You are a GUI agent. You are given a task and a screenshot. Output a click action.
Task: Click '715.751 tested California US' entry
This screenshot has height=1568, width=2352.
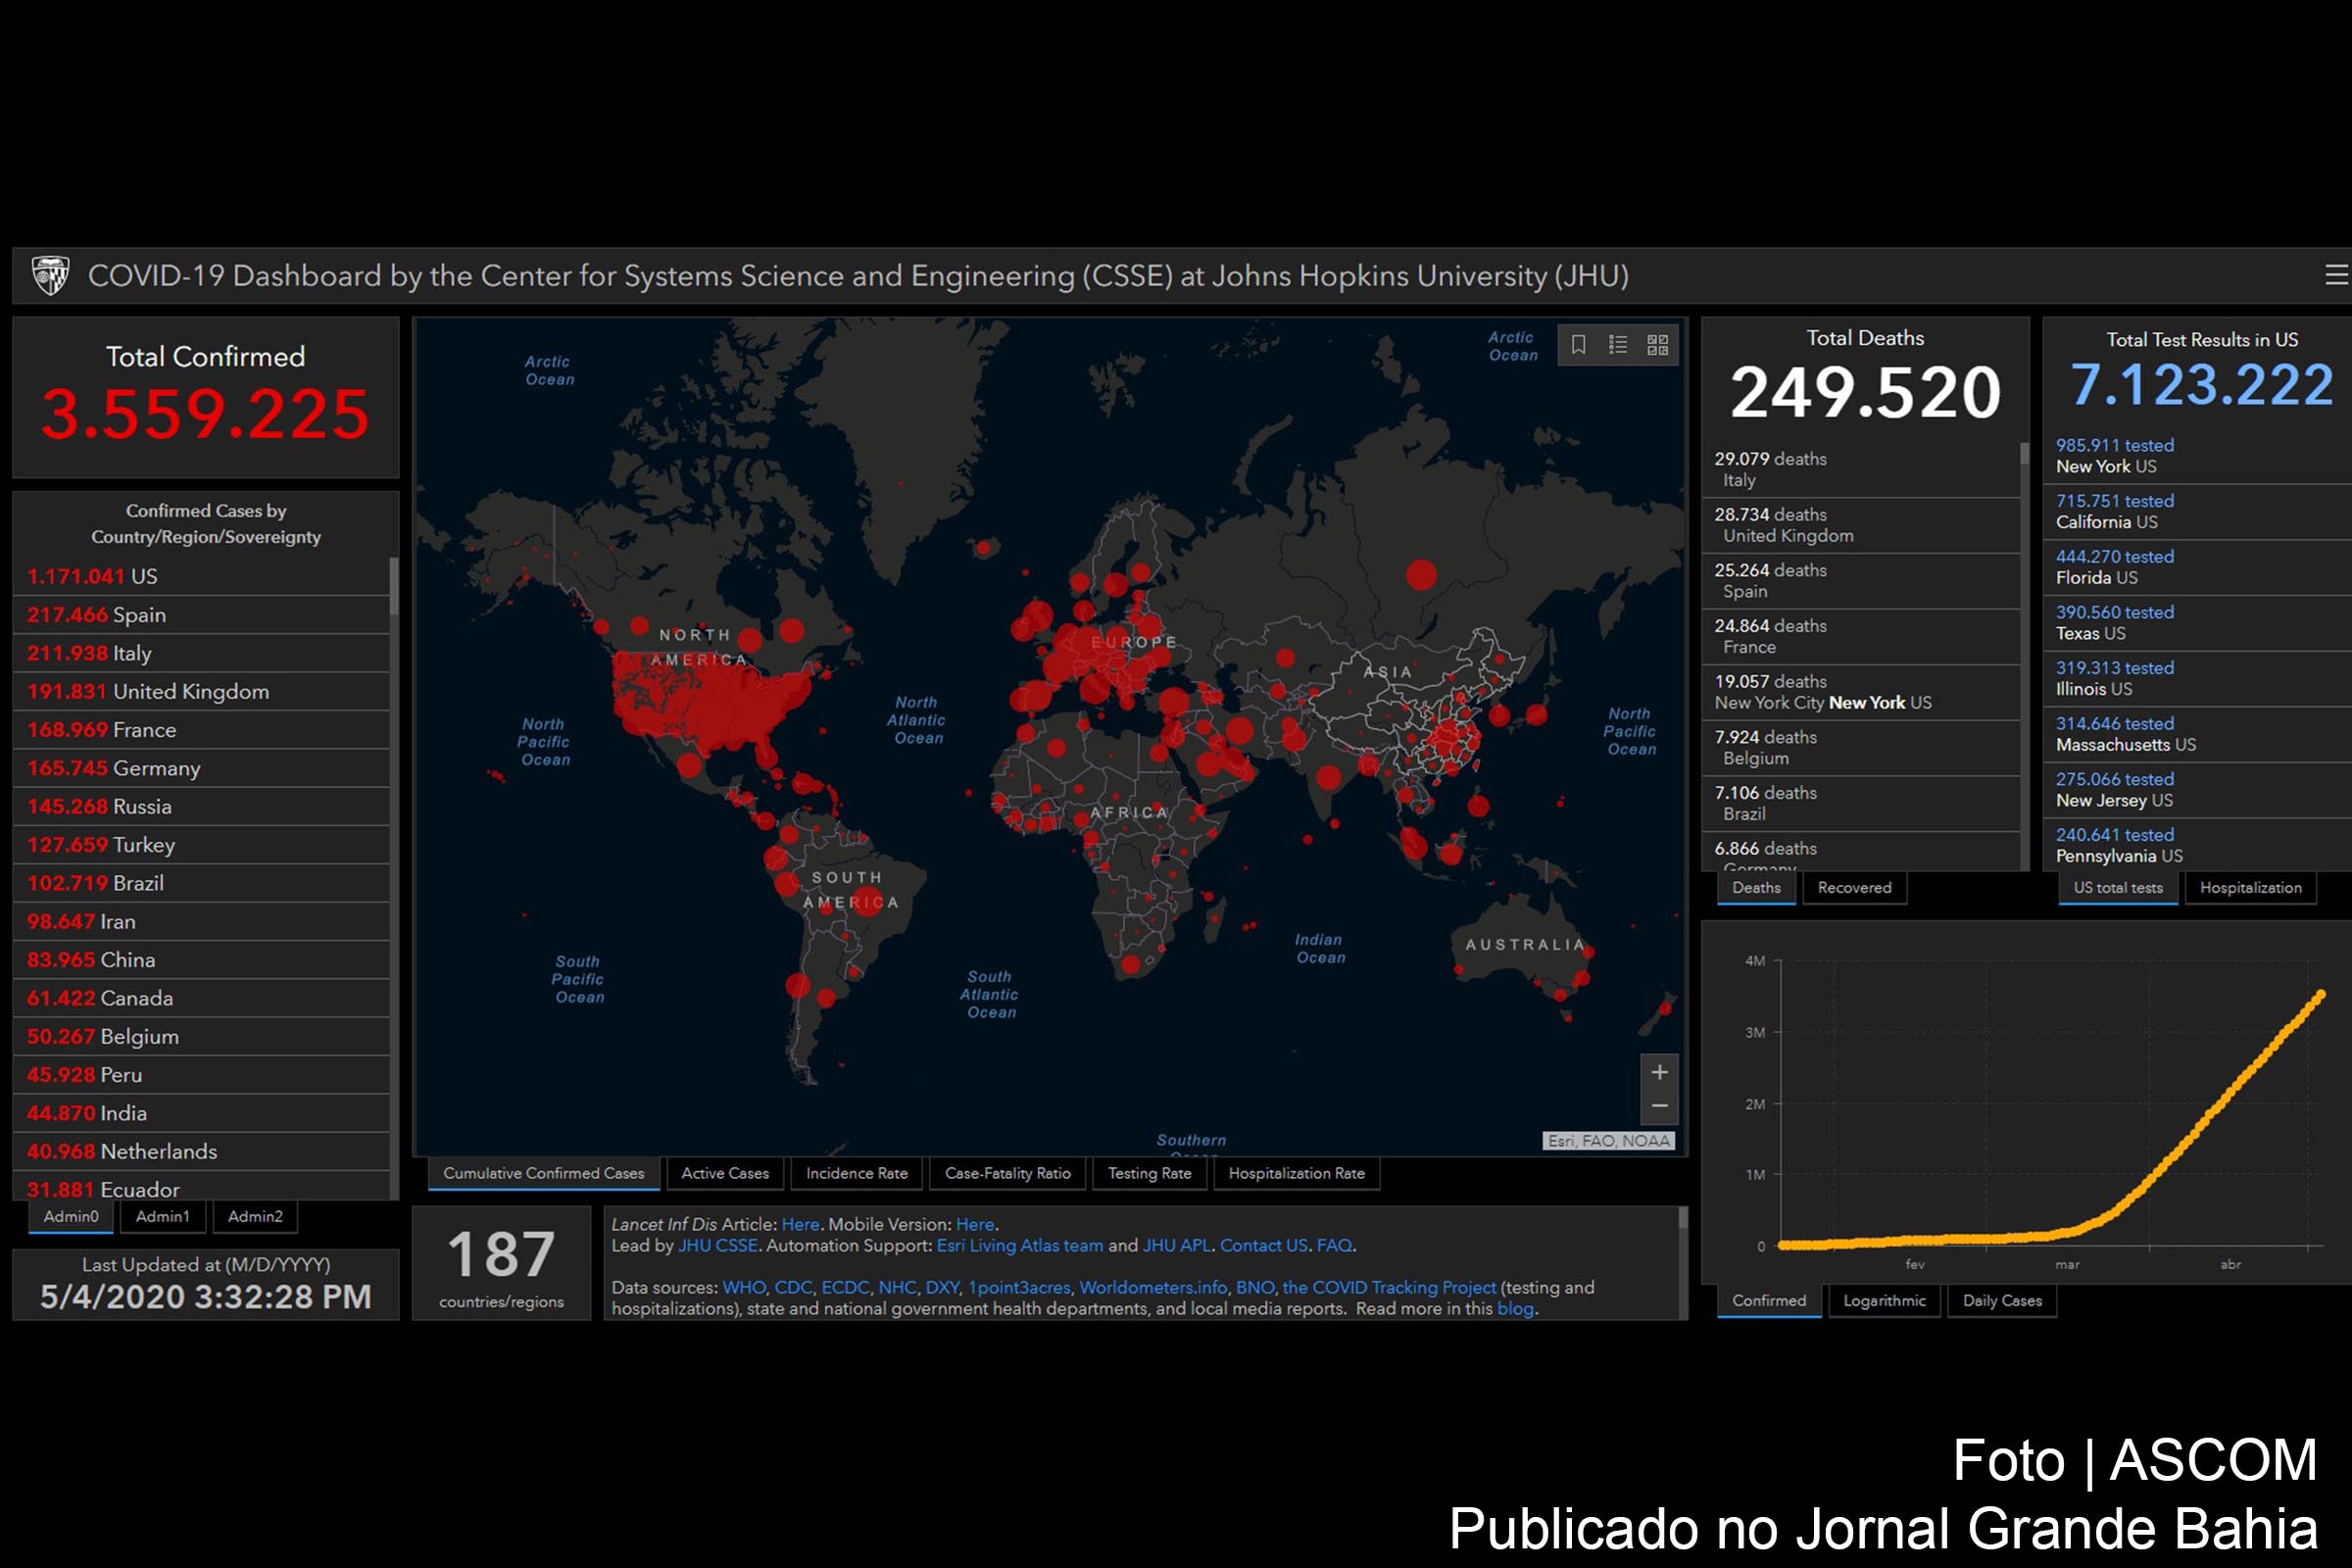click(2197, 511)
